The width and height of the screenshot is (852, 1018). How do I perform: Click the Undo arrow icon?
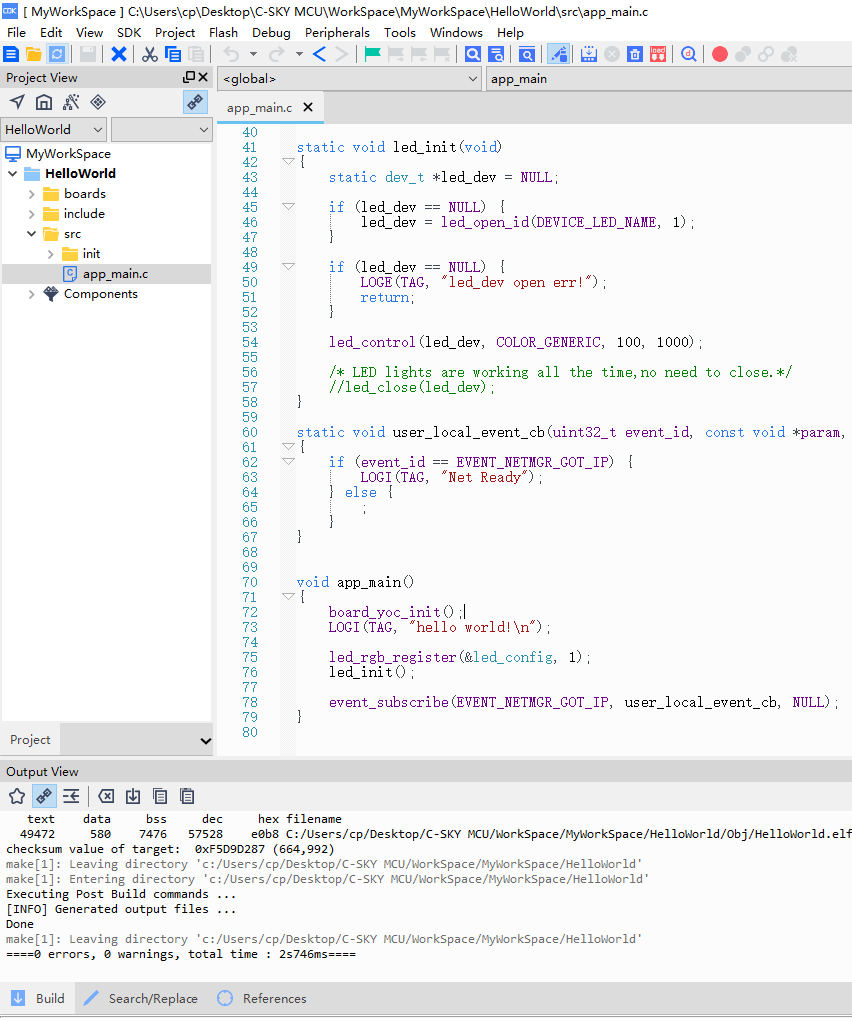click(231, 55)
